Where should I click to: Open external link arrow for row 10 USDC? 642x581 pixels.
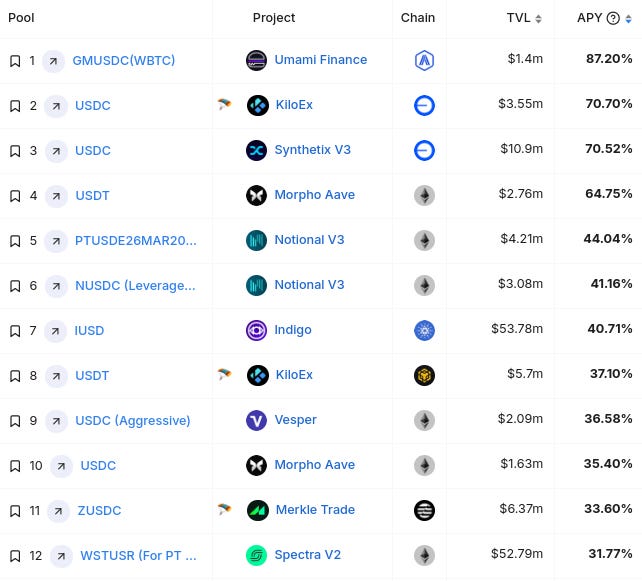[x=61, y=466]
